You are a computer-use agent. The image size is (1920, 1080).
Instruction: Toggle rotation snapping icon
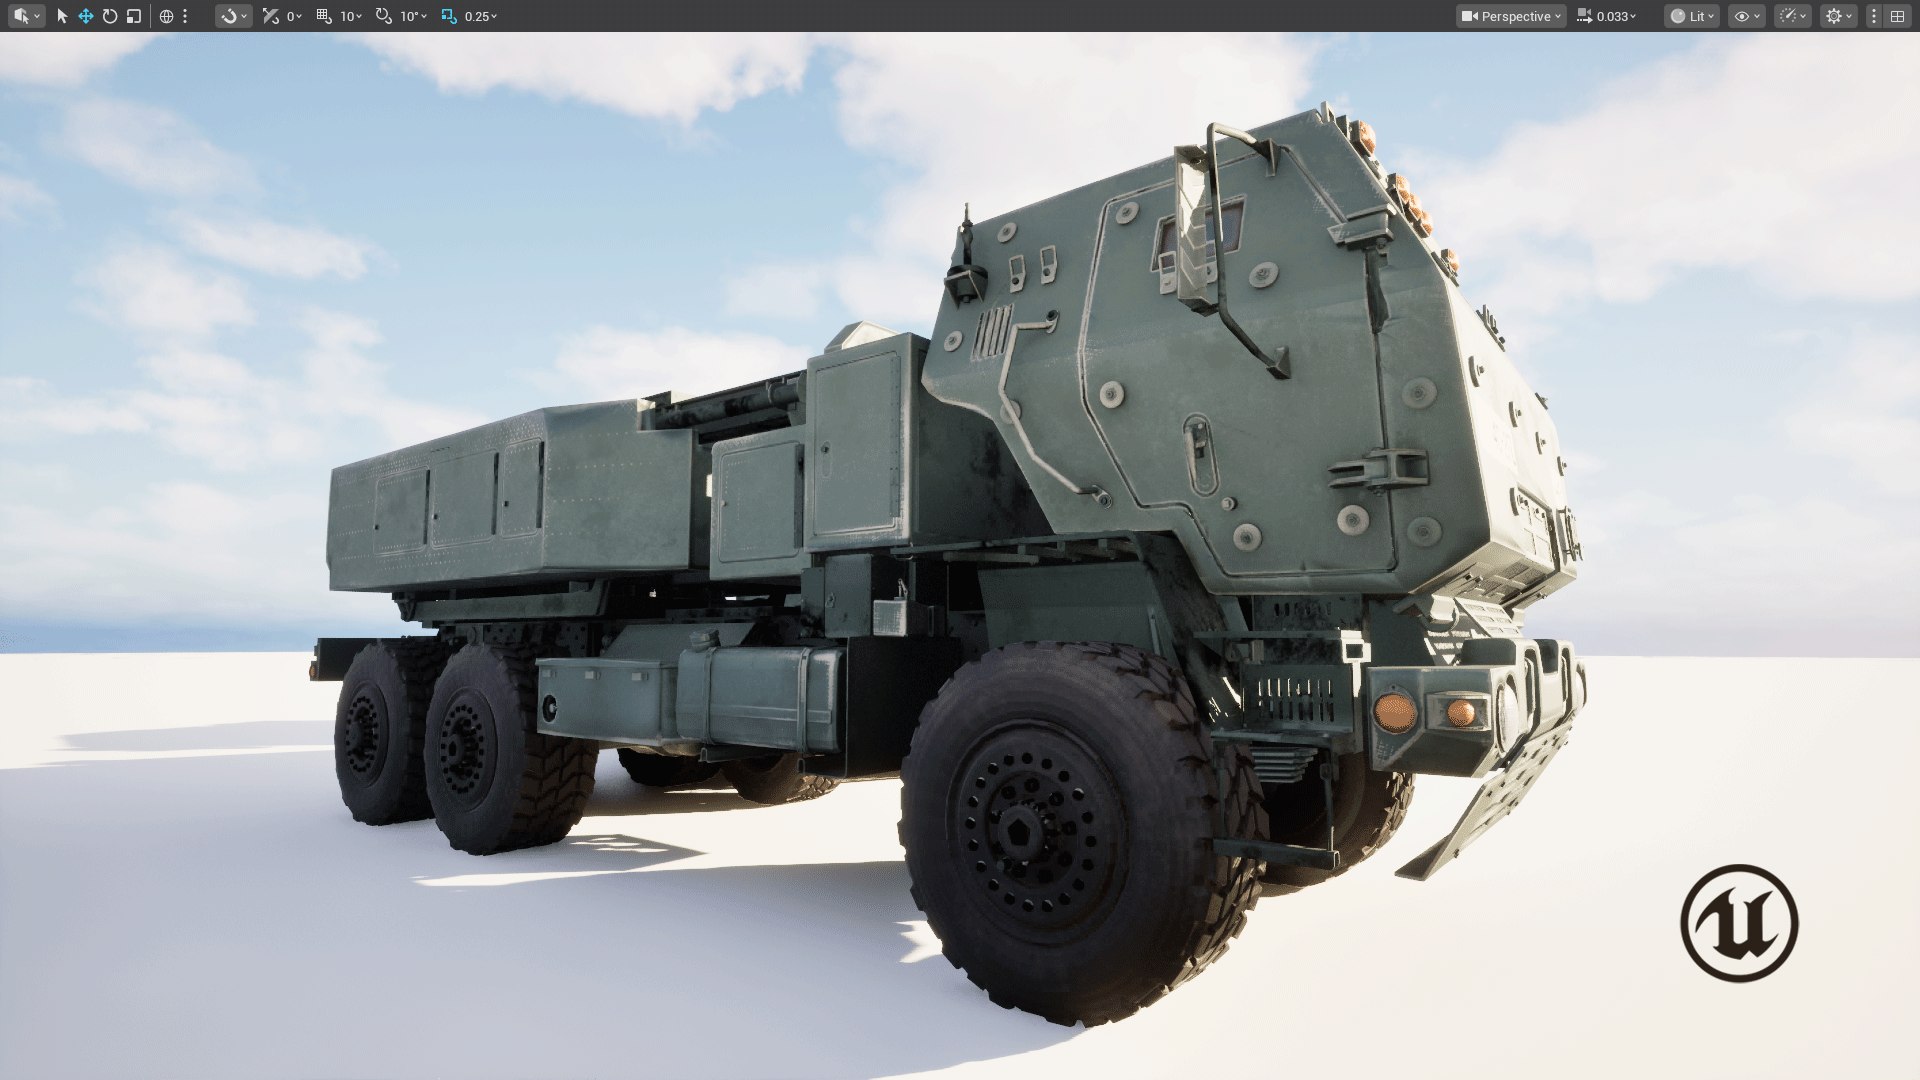point(383,16)
